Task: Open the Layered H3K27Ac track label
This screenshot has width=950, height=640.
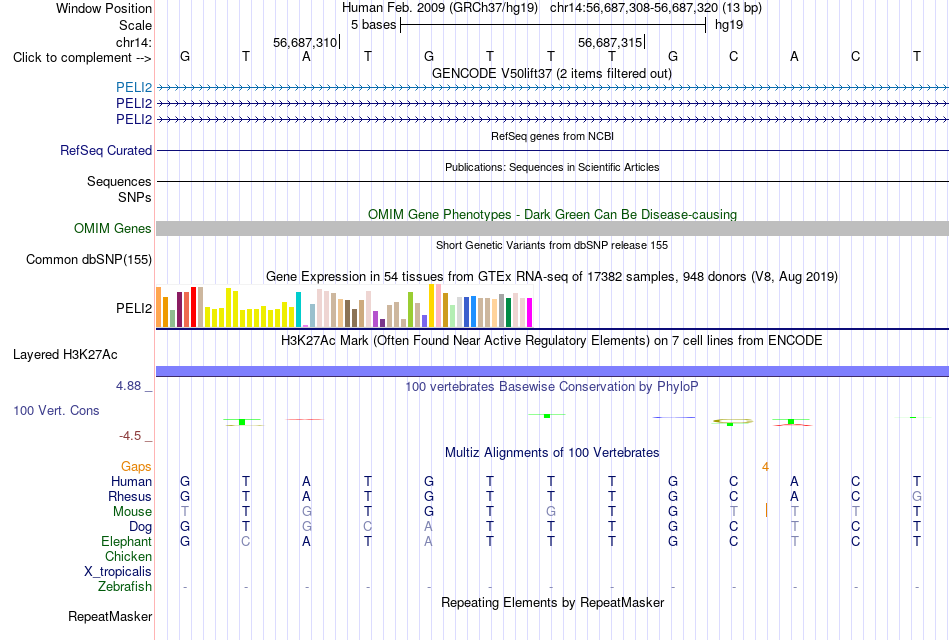Action: (x=65, y=355)
